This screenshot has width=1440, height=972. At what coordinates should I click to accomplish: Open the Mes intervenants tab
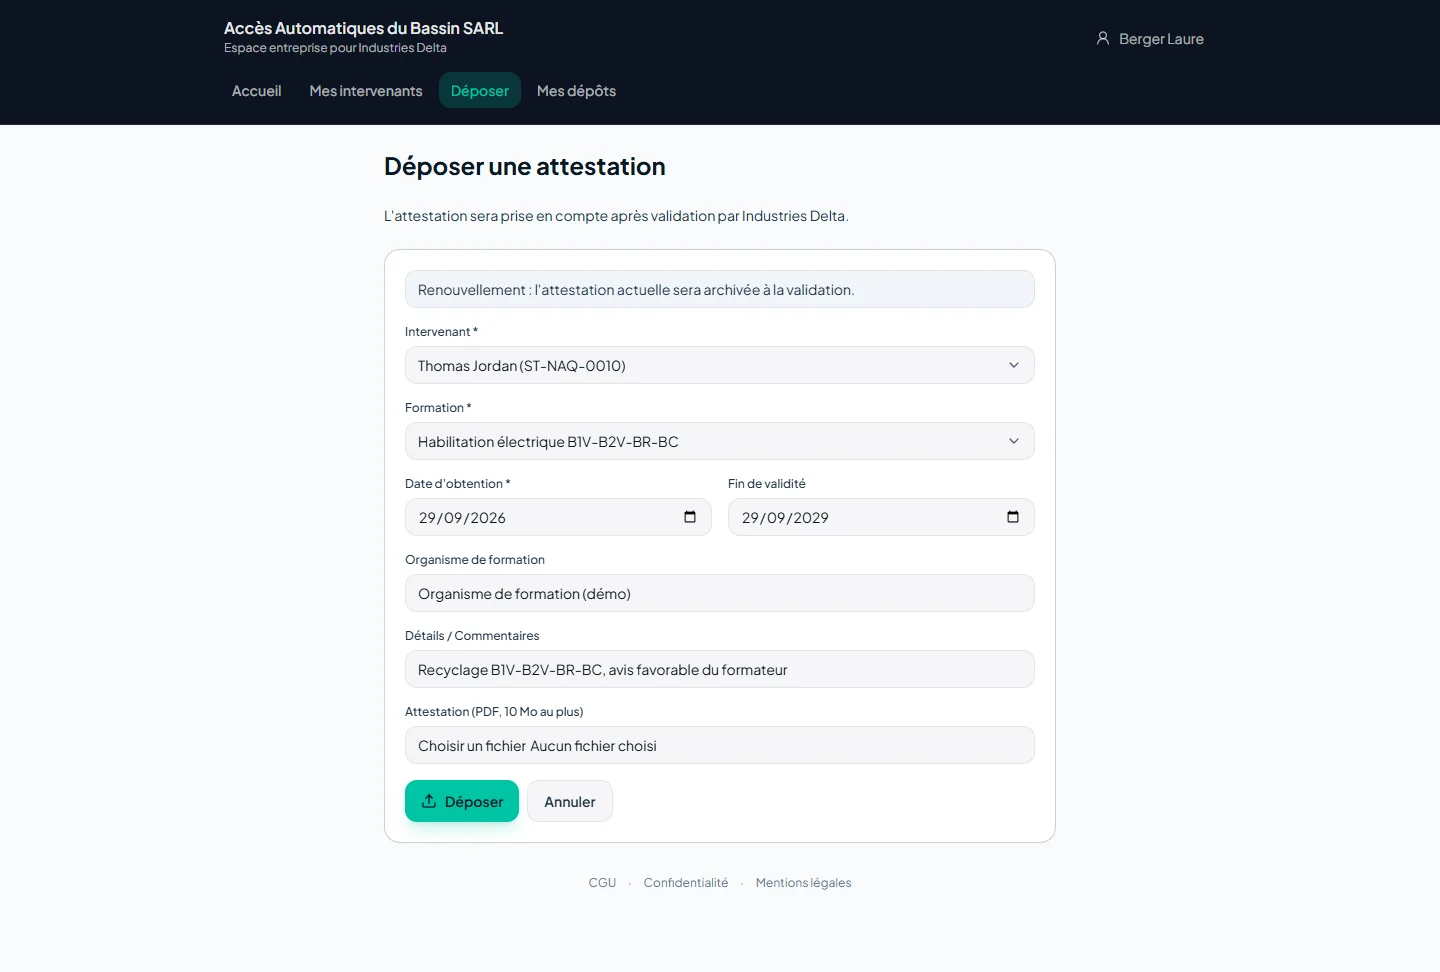(x=366, y=90)
